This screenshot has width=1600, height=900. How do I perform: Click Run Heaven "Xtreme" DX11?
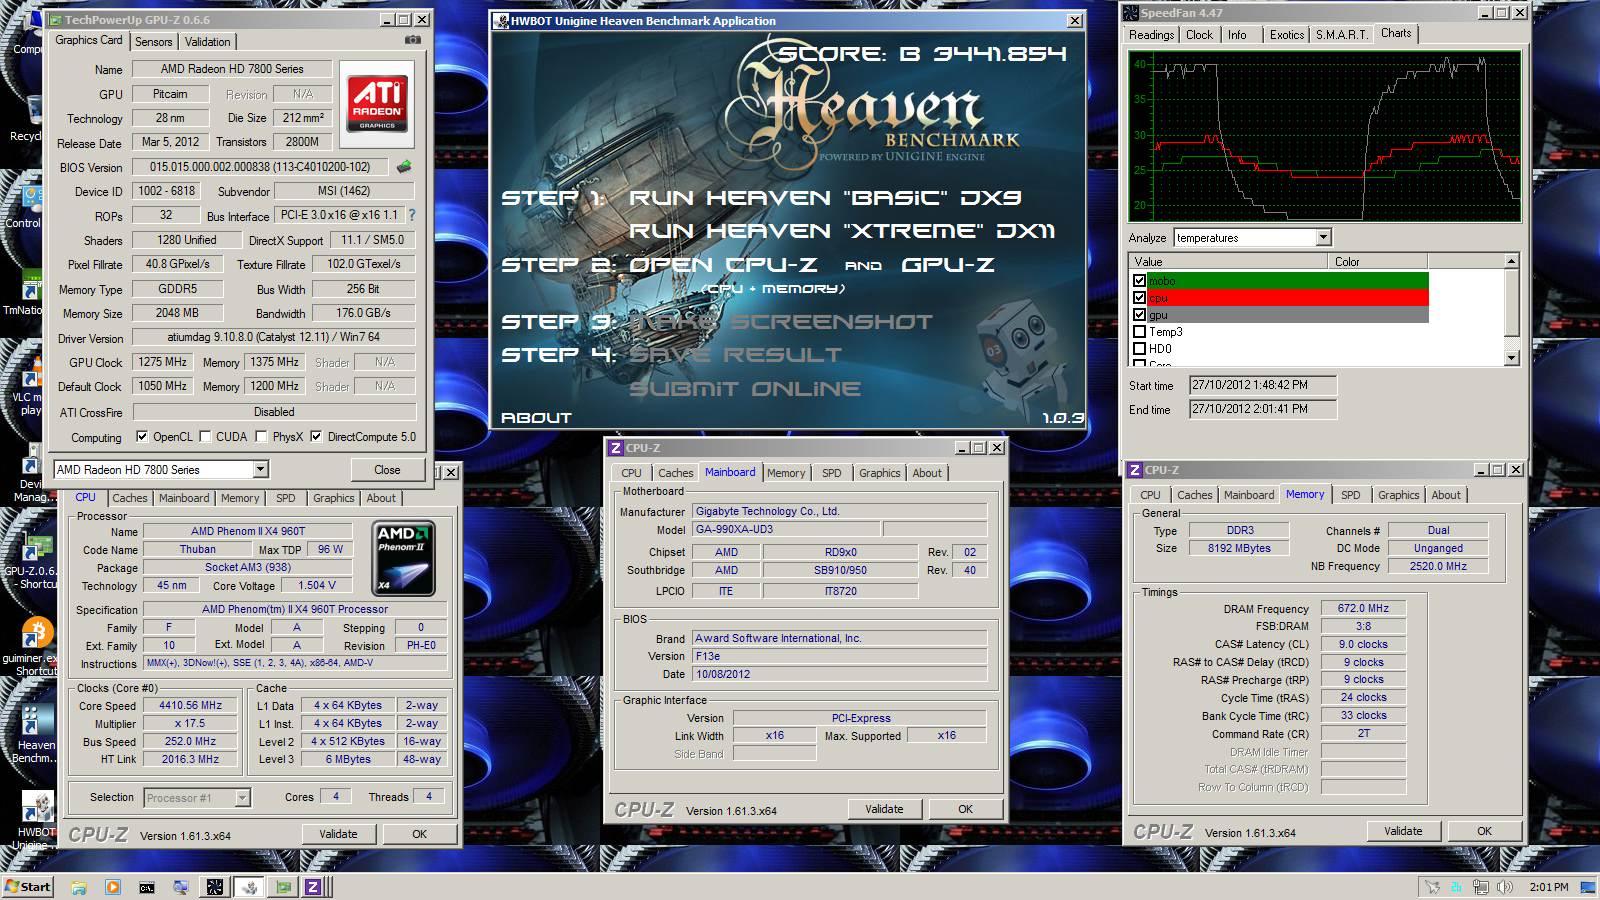pos(841,231)
